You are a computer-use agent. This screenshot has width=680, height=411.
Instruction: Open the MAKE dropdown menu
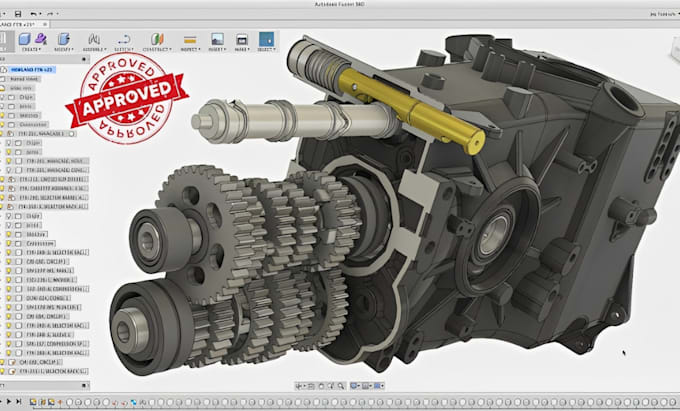[242, 49]
